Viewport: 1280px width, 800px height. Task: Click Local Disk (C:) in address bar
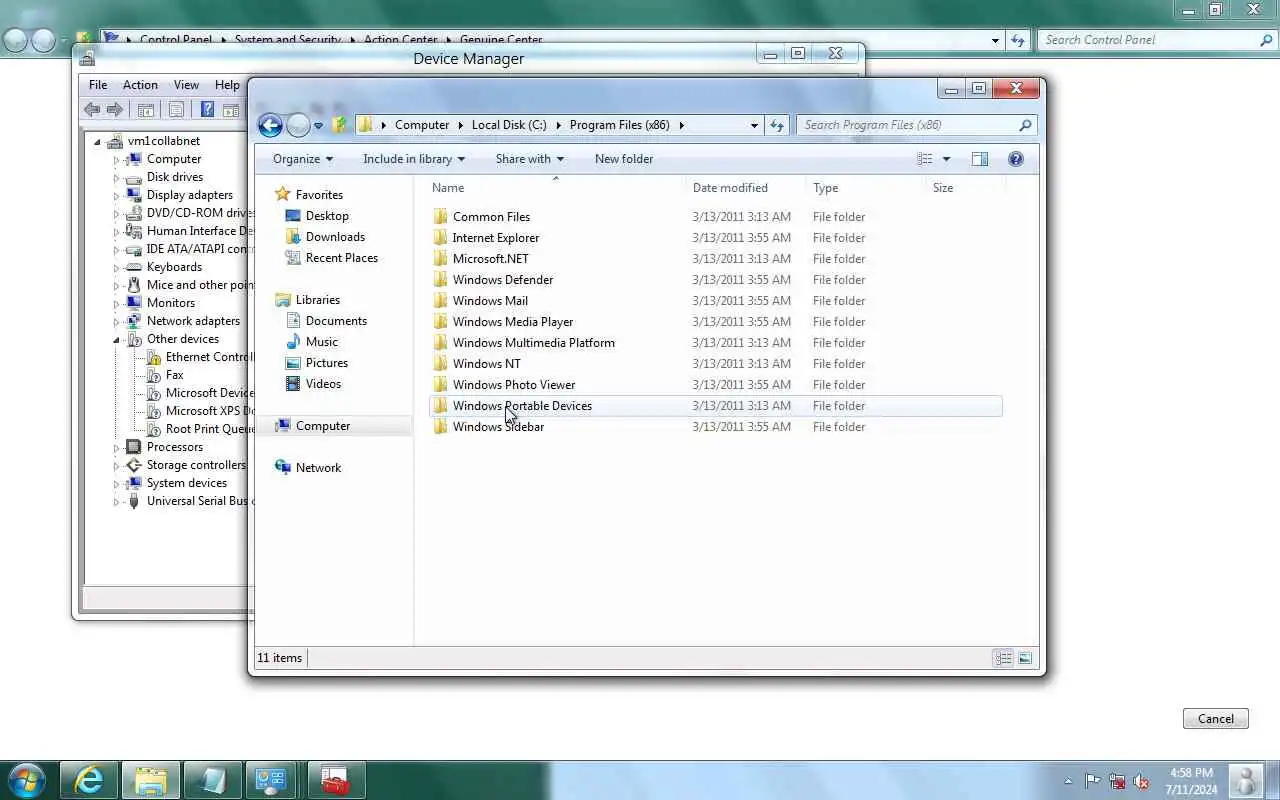(x=509, y=125)
